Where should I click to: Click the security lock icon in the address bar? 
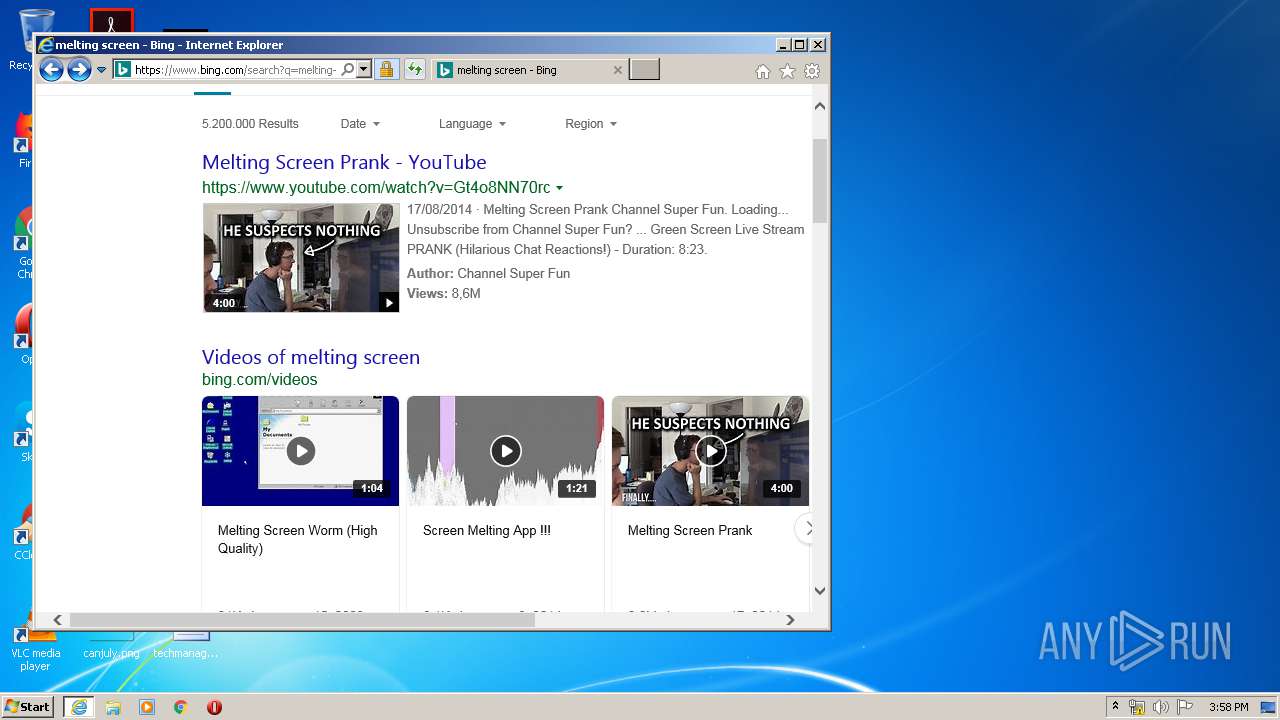(x=386, y=70)
